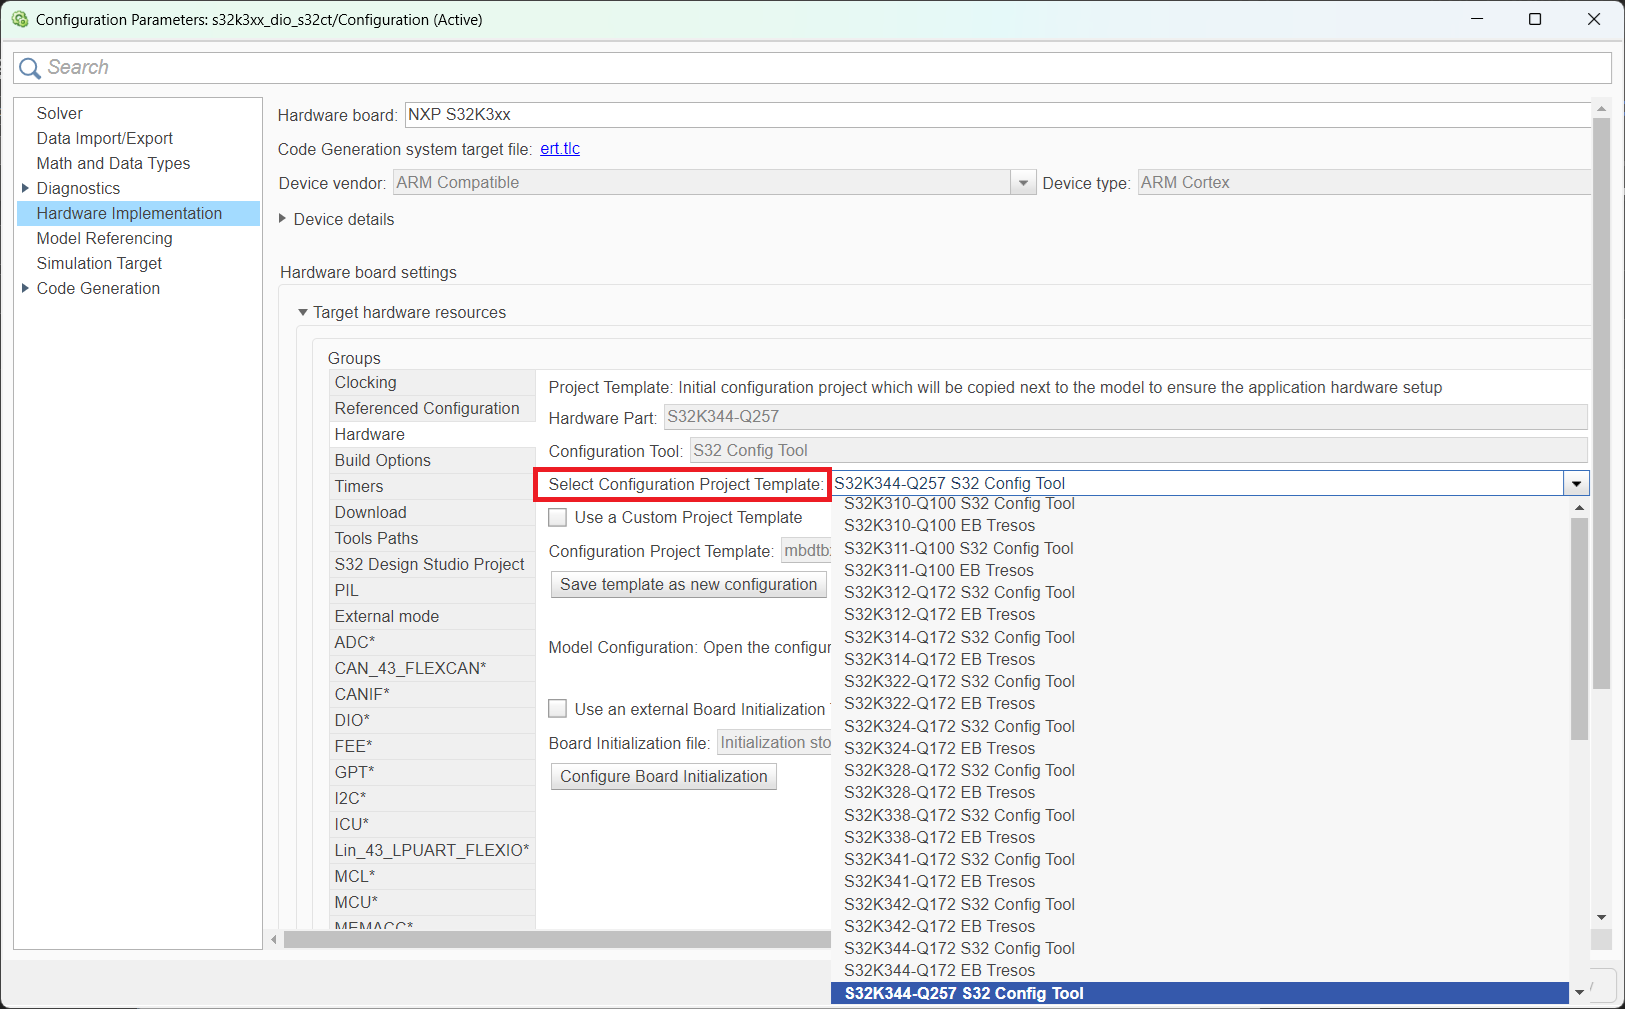Collapse the Target hardware resources section

tap(302, 312)
